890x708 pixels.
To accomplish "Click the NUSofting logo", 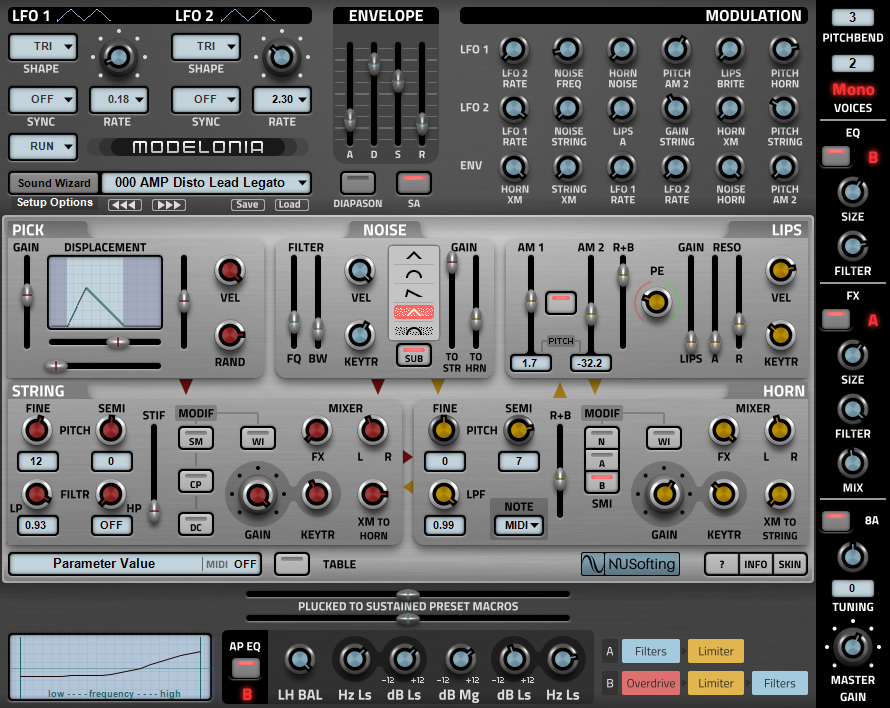I will point(630,564).
